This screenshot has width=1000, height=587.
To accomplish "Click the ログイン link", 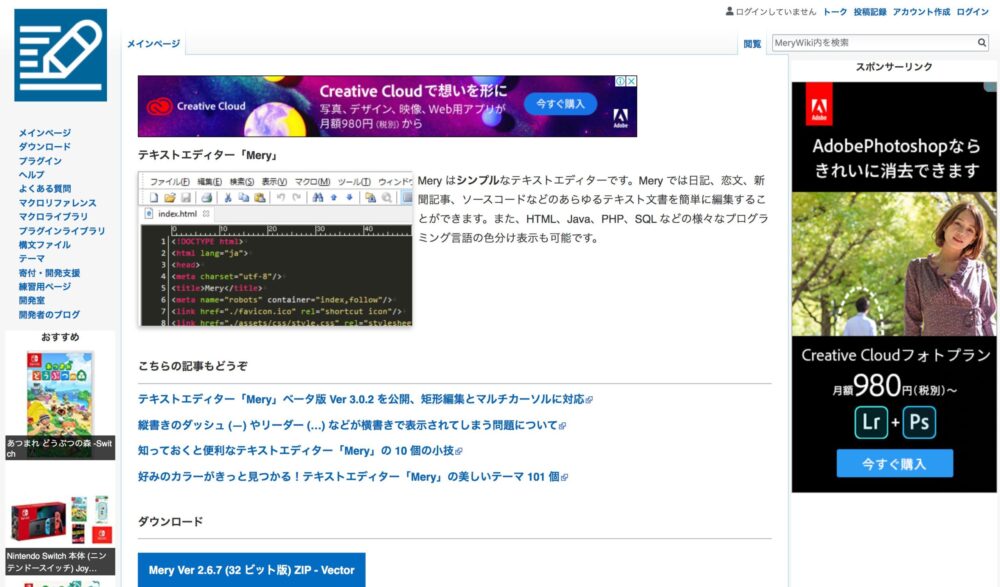I will click(x=973, y=11).
